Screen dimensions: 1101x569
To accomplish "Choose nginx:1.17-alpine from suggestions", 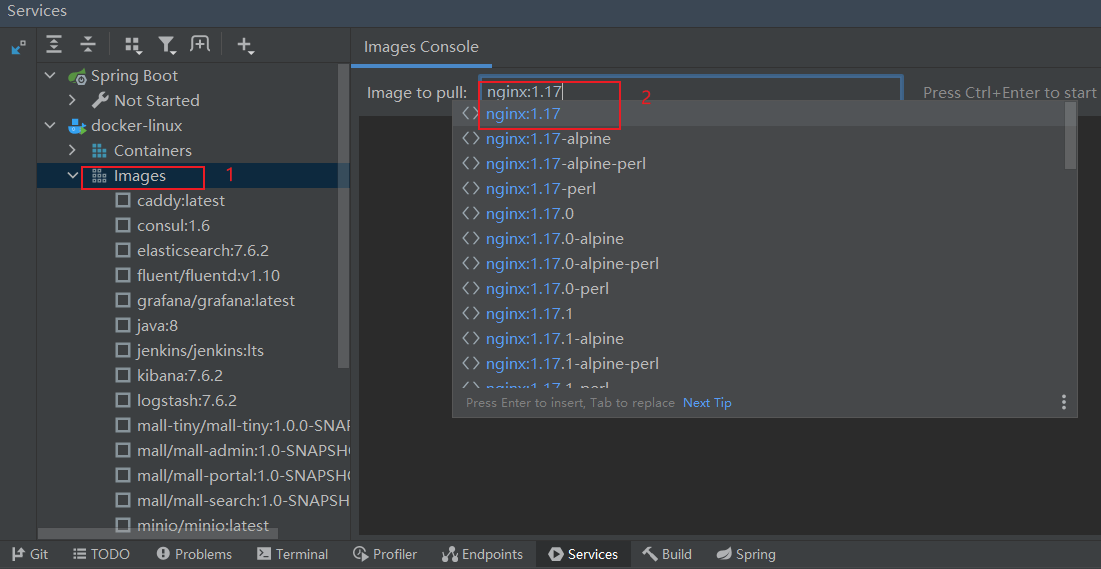I will (x=548, y=139).
